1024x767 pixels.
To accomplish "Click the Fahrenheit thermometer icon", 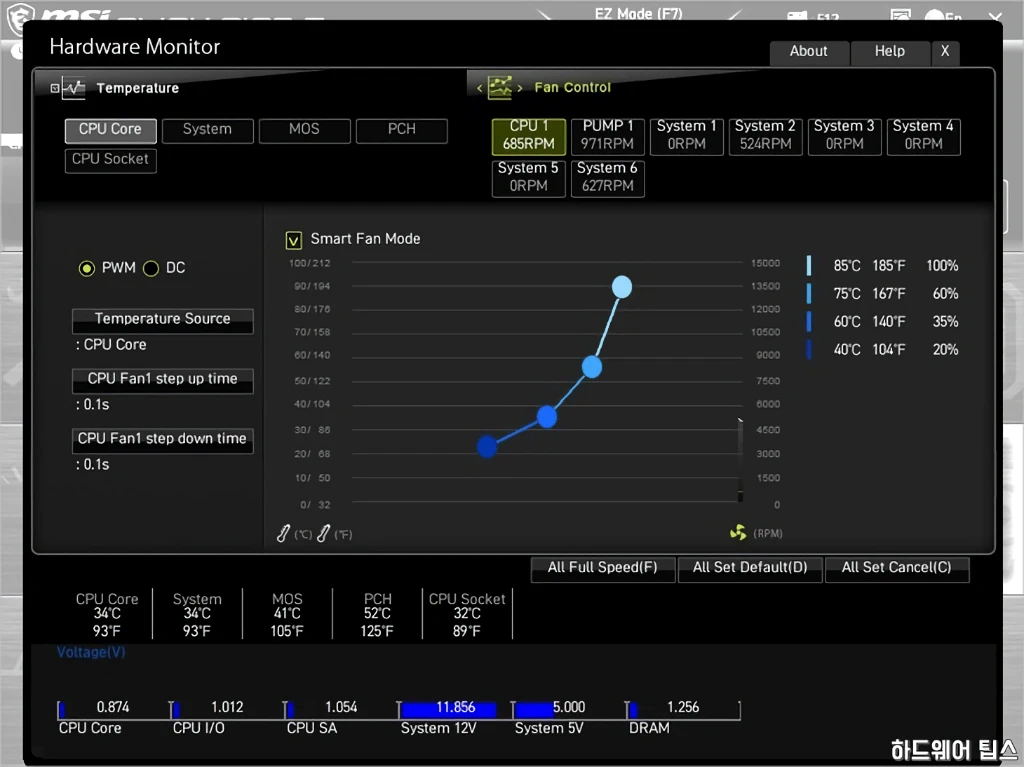I will [323, 534].
